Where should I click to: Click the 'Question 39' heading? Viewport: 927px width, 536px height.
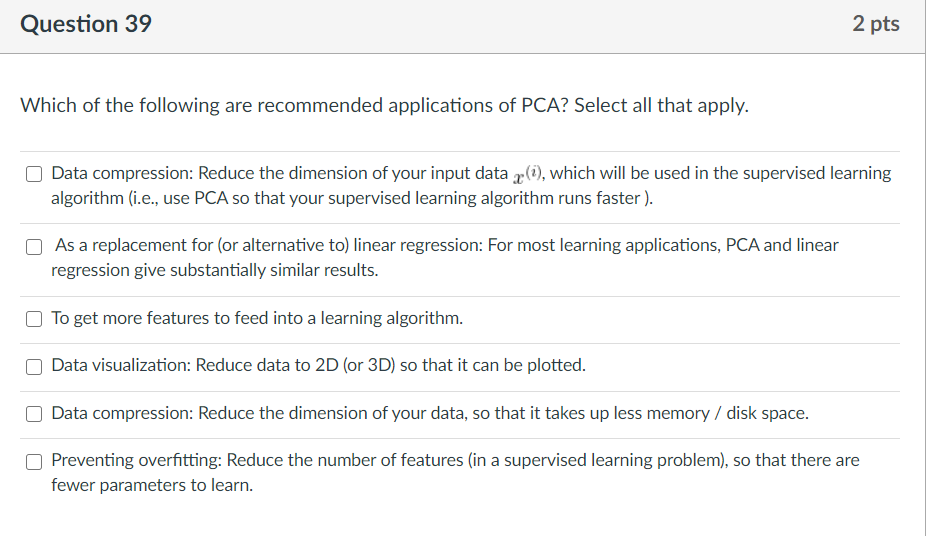pos(86,24)
